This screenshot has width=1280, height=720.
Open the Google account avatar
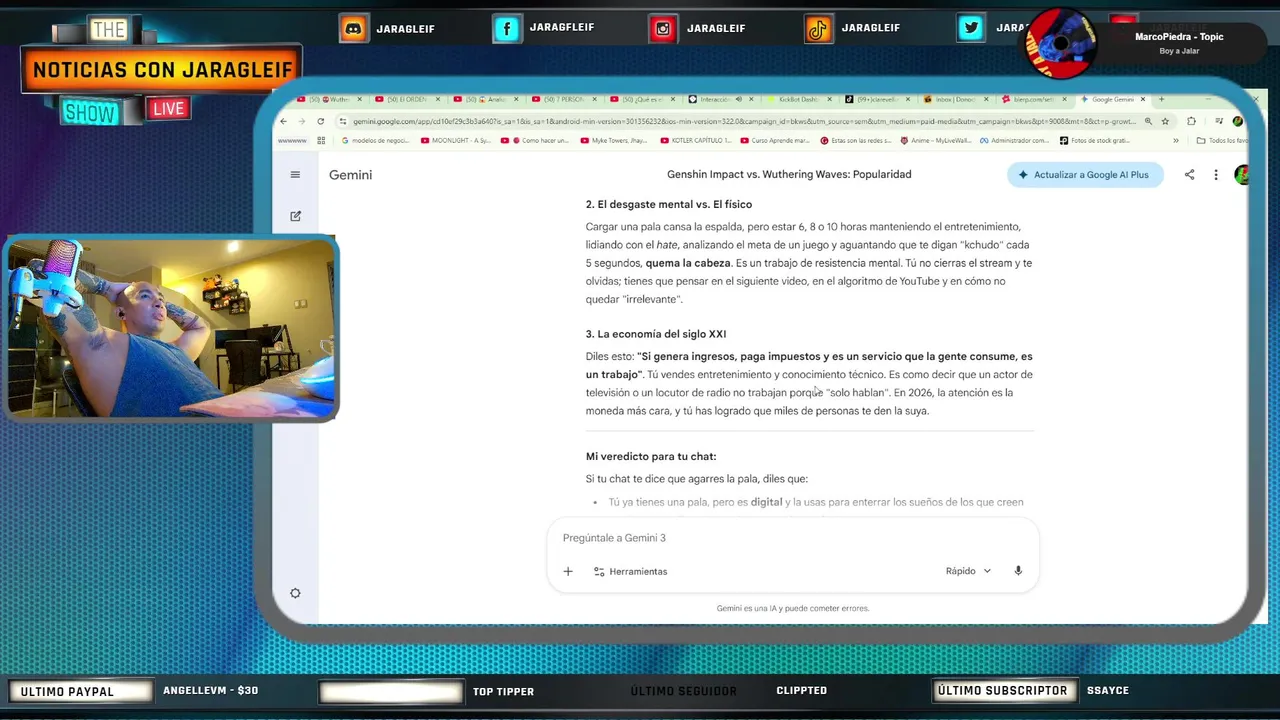point(1242,175)
